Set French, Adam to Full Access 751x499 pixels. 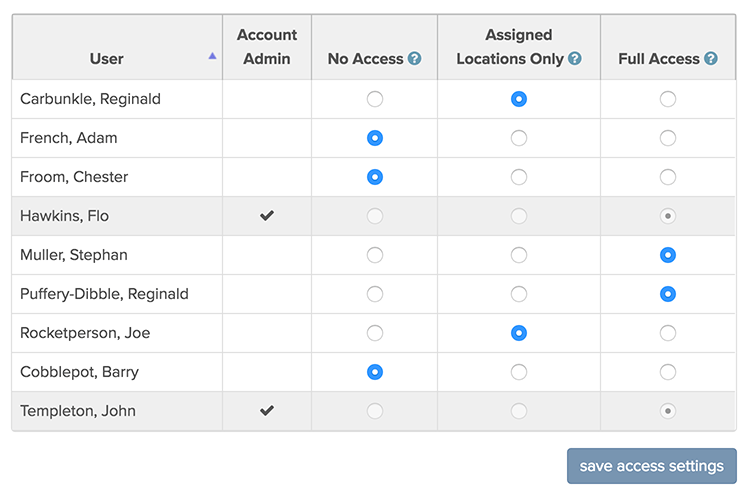[x=668, y=138]
